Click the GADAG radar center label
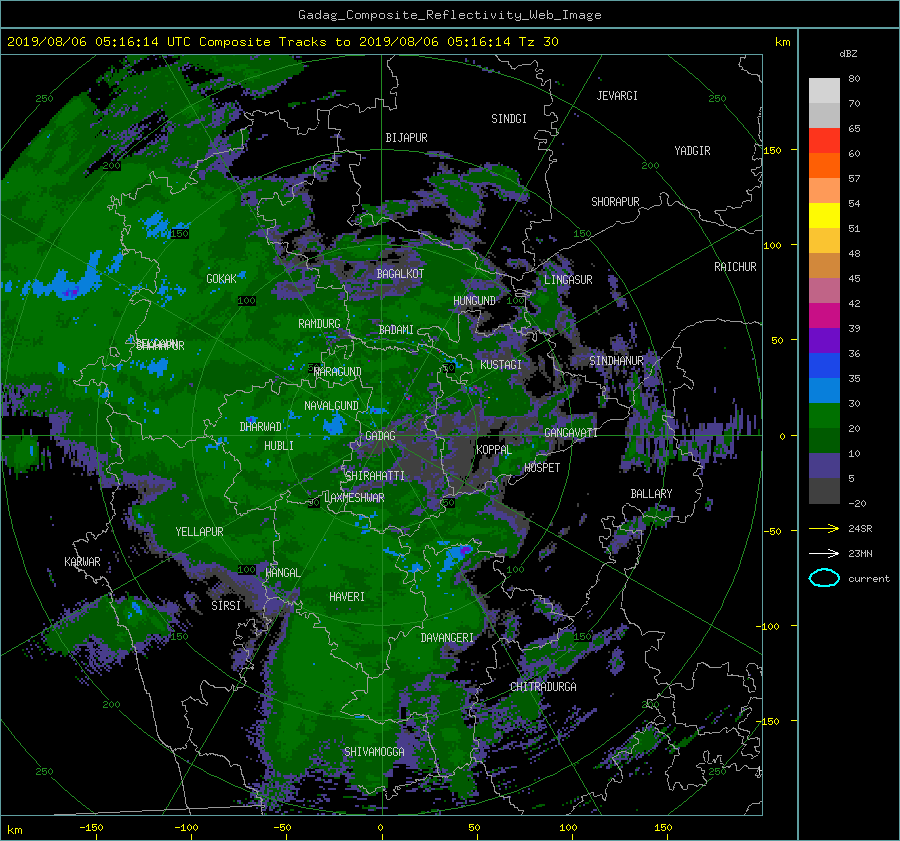Screen dimensions: 900x841 point(380,436)
